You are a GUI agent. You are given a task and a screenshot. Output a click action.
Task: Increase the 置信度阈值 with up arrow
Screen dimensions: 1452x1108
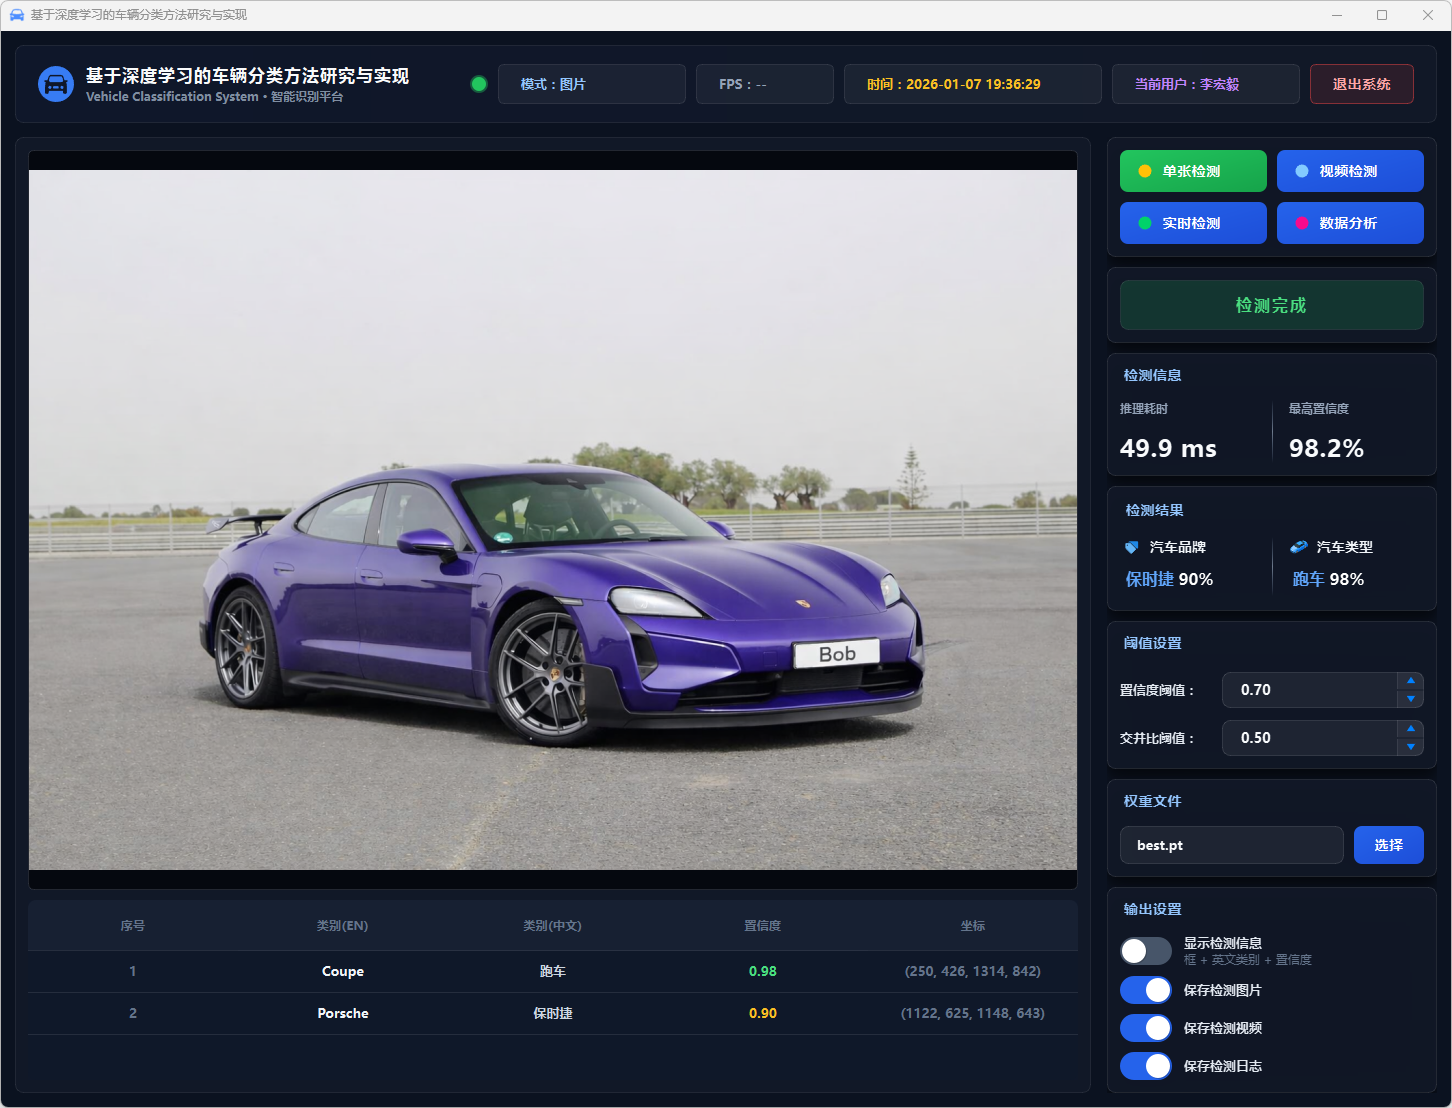click(1411, 681)
